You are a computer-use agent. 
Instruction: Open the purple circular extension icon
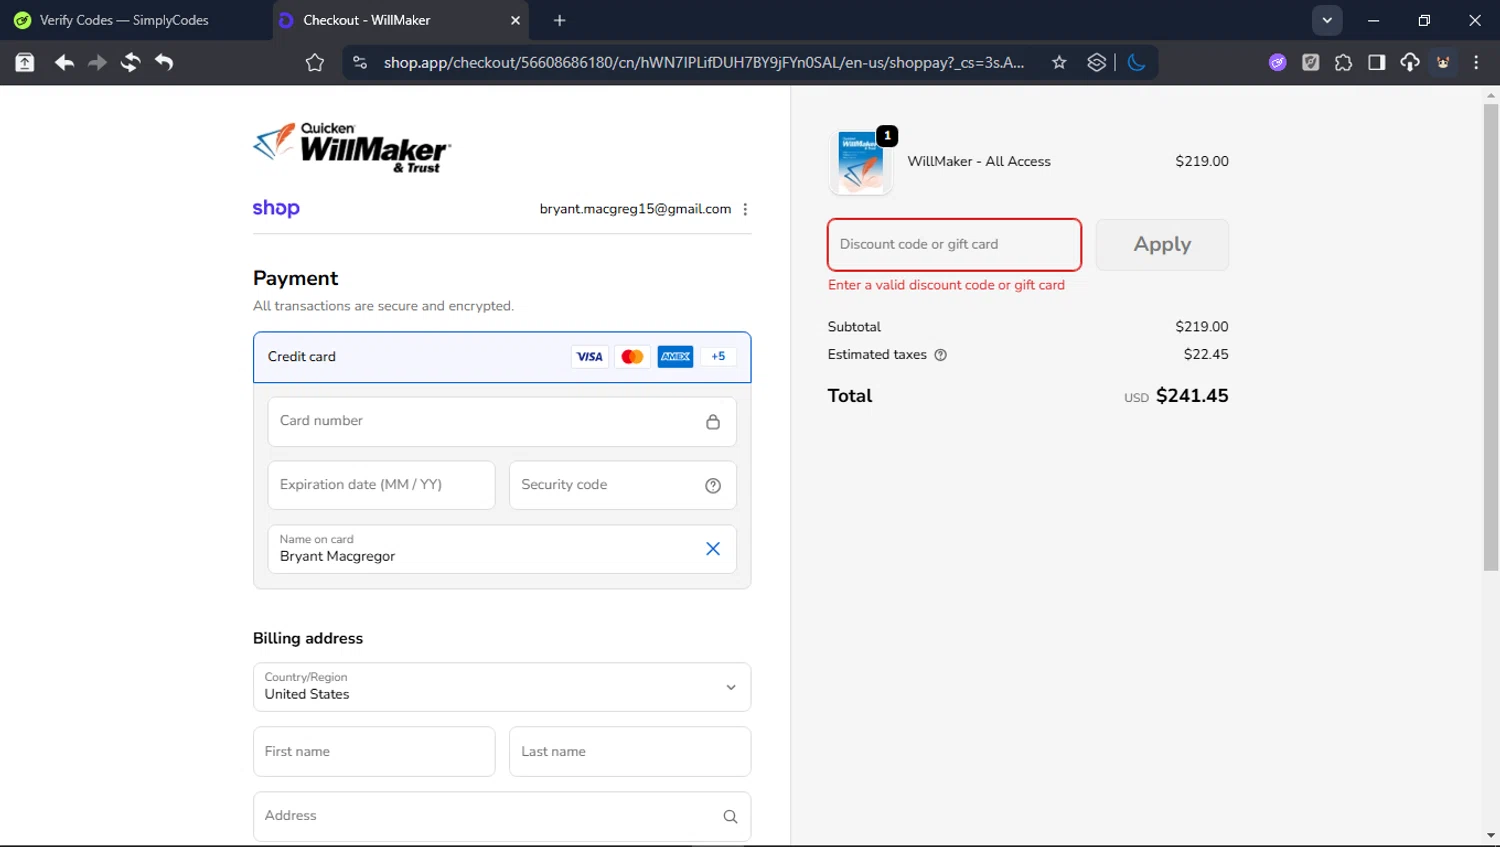(x=1277, y=63)
